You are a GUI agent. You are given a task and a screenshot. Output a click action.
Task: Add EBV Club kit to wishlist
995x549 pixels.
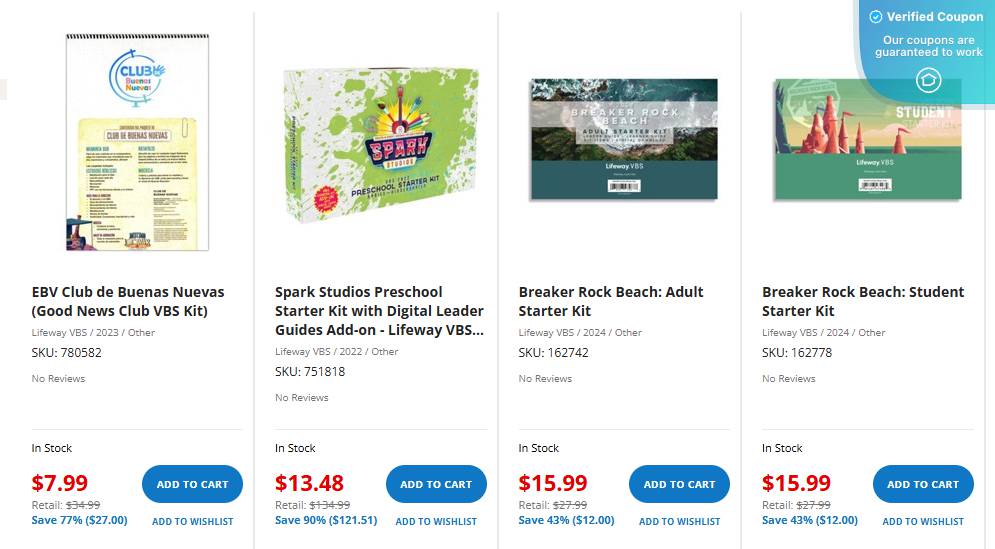pyautogui.click(x=192, y=521)
